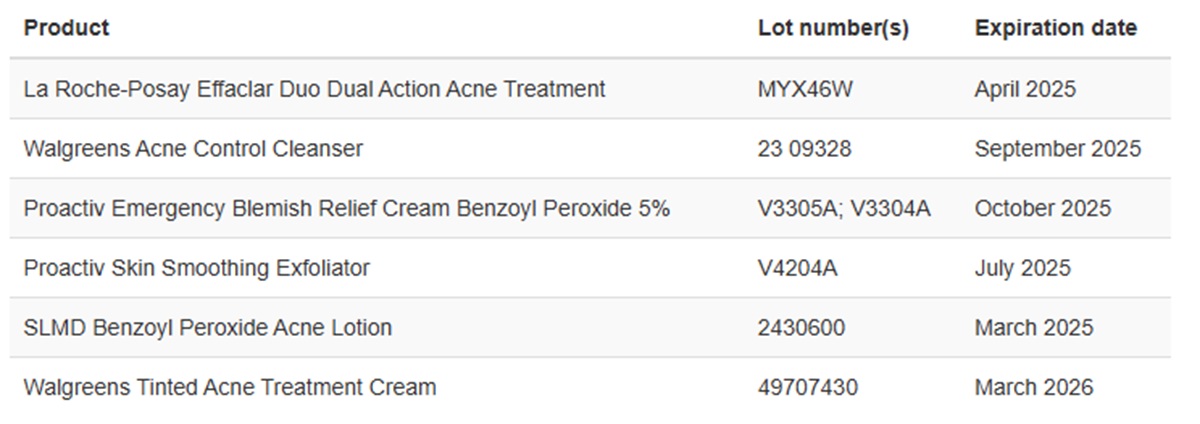1200x424 pixels.
Task: Select the September 2025 expiration date
Action: [x=1057, y=149]
